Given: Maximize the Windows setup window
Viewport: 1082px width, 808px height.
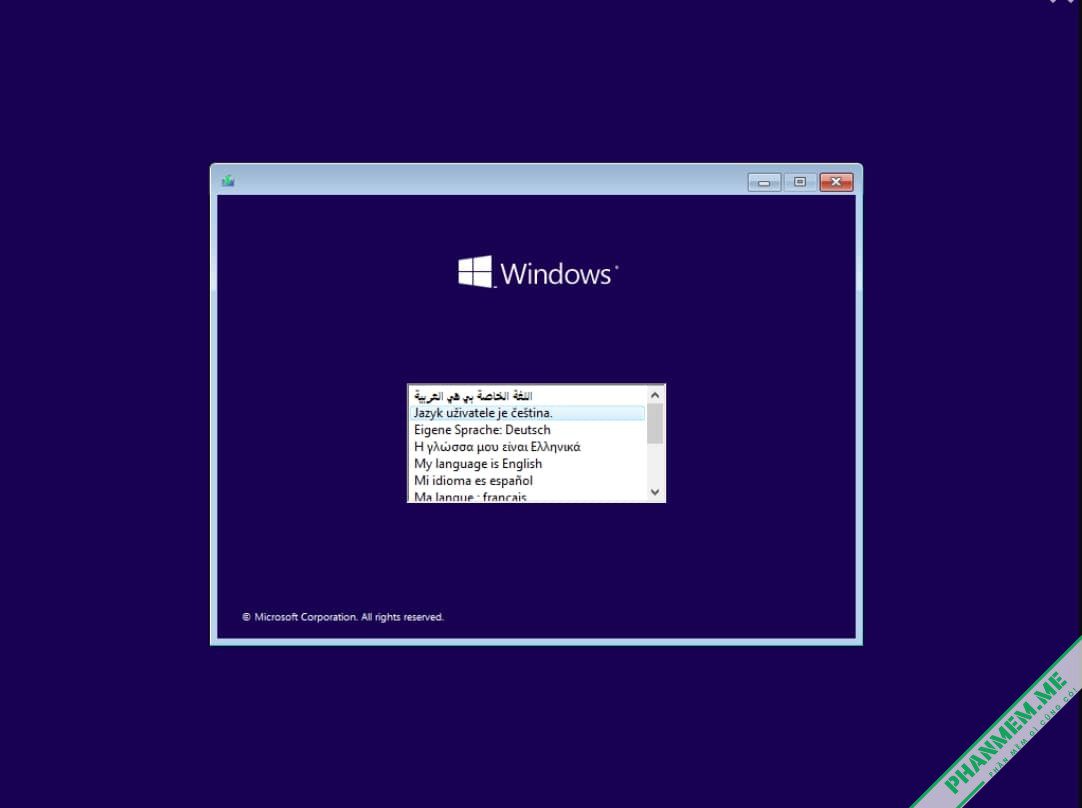Looking at the screenshot, I should pyautogui.click(x=800, y=182).
